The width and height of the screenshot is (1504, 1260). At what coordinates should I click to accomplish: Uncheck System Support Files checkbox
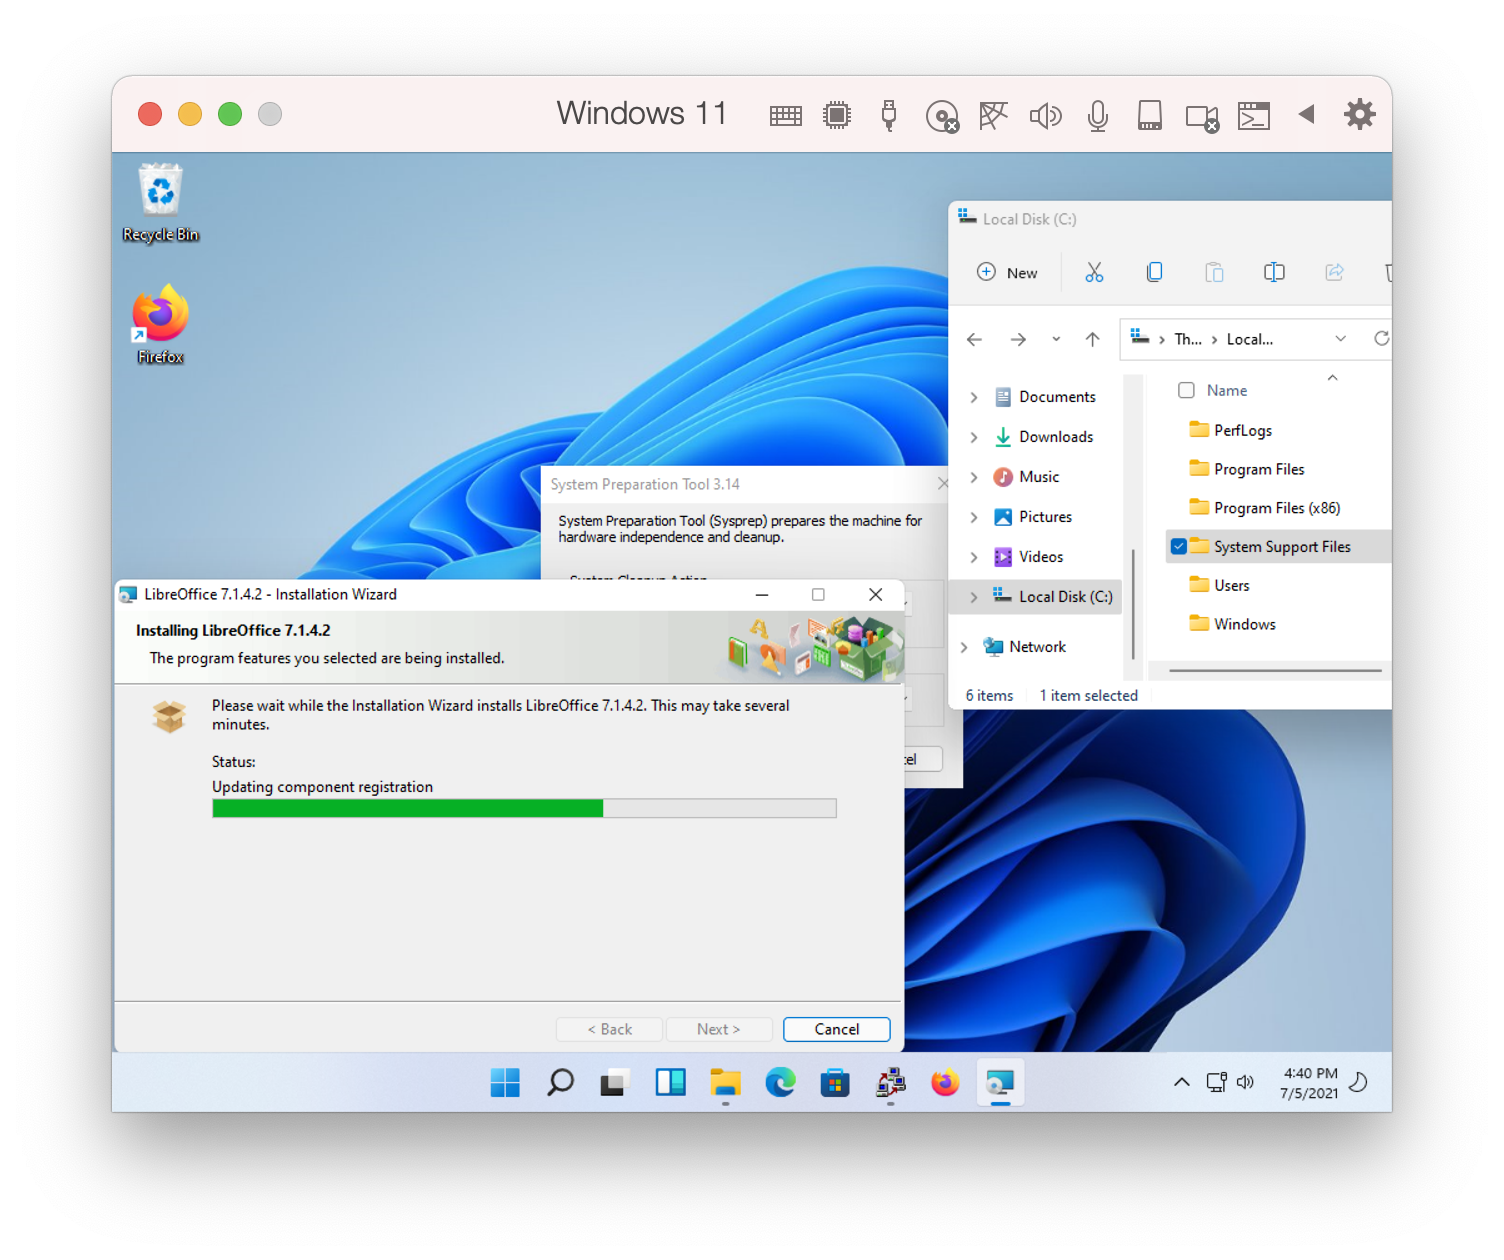pyautogui.click(x=1179, y=546)
